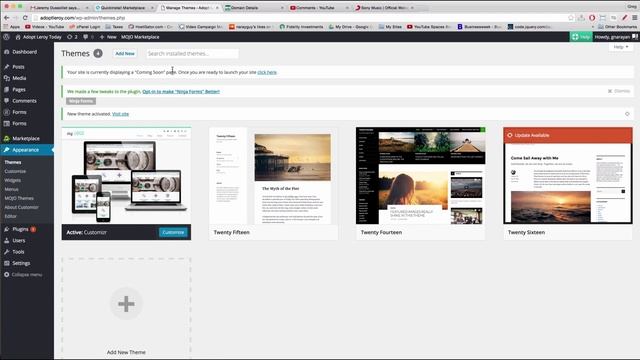Viewport: 640px width, 360px height.
Task: Click the Customize button on active theme
Action: click(173, 232)
